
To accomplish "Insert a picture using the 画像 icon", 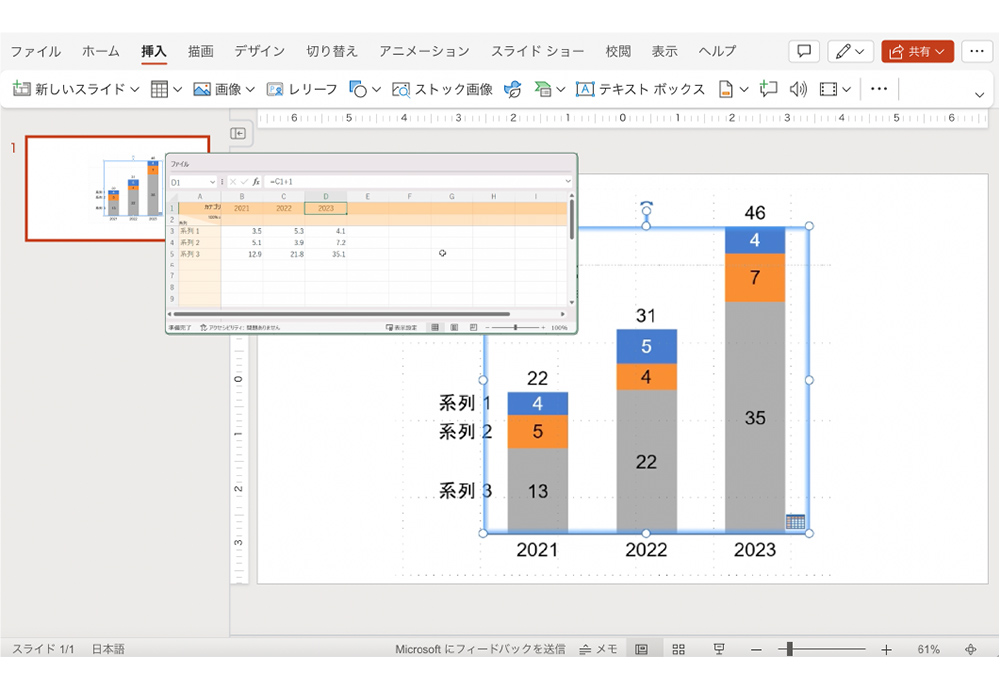I will point(202,89).
